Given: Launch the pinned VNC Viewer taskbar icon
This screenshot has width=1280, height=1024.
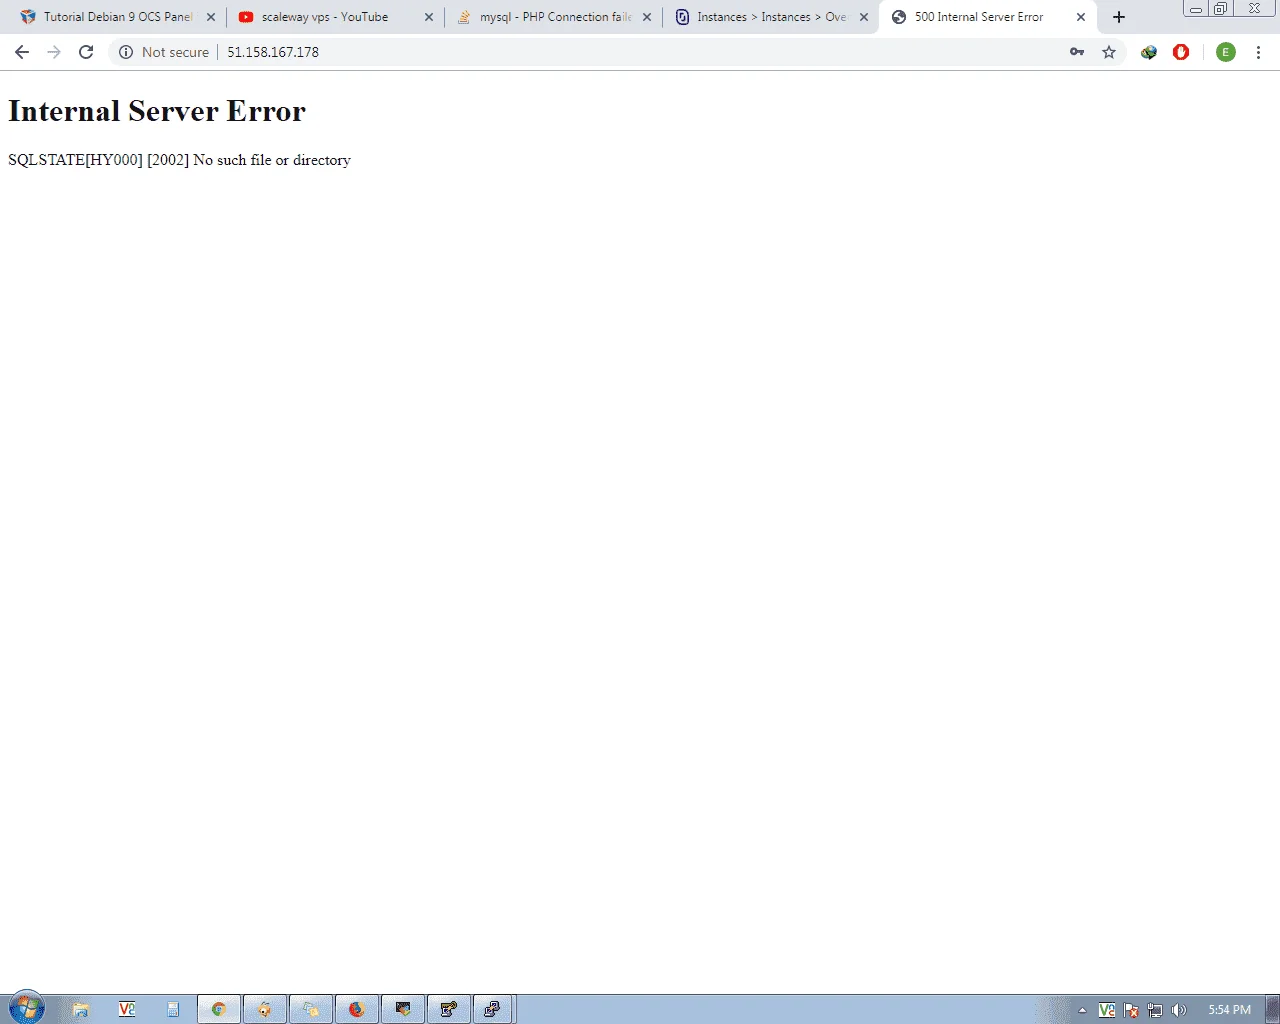Looking at the screenshot, I should [126, 1010].
